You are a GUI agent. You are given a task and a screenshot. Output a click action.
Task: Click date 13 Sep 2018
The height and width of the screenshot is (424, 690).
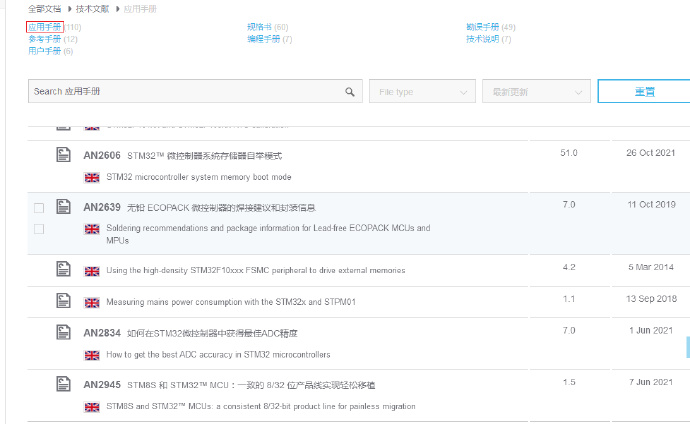pyautogui.click(x=651, y=299)
